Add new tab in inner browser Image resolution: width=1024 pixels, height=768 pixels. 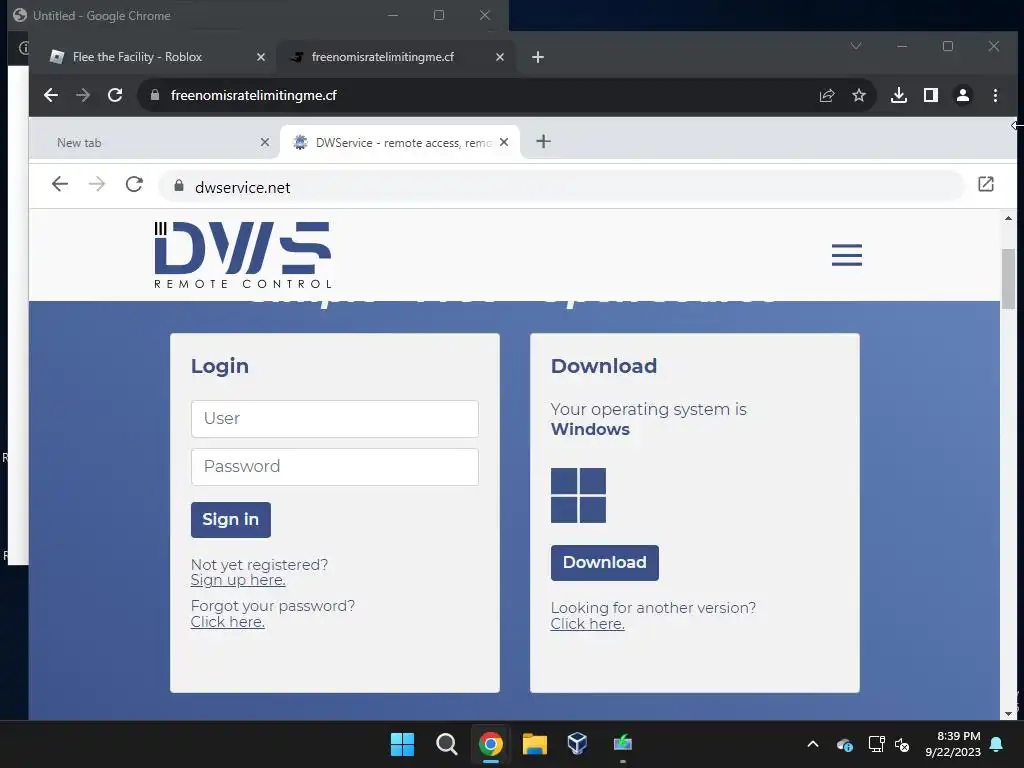[543, 142]
